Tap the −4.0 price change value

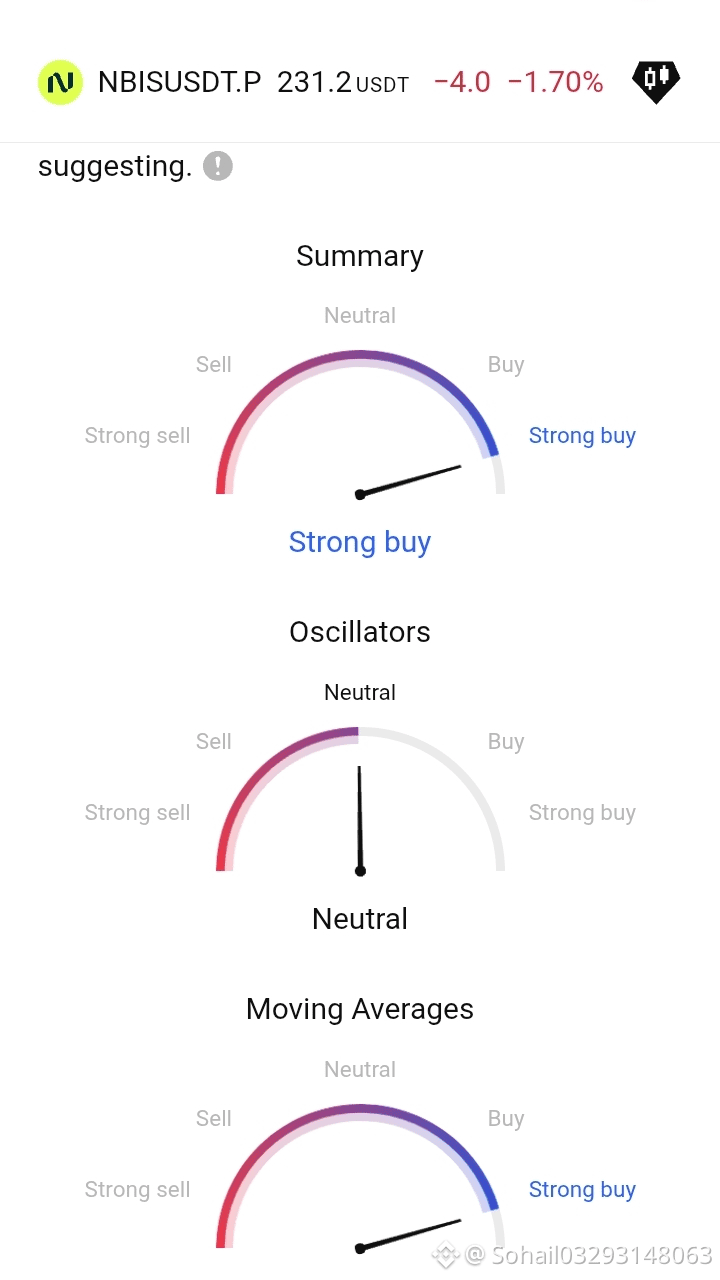pyautogui.click(x=462, y=82)
